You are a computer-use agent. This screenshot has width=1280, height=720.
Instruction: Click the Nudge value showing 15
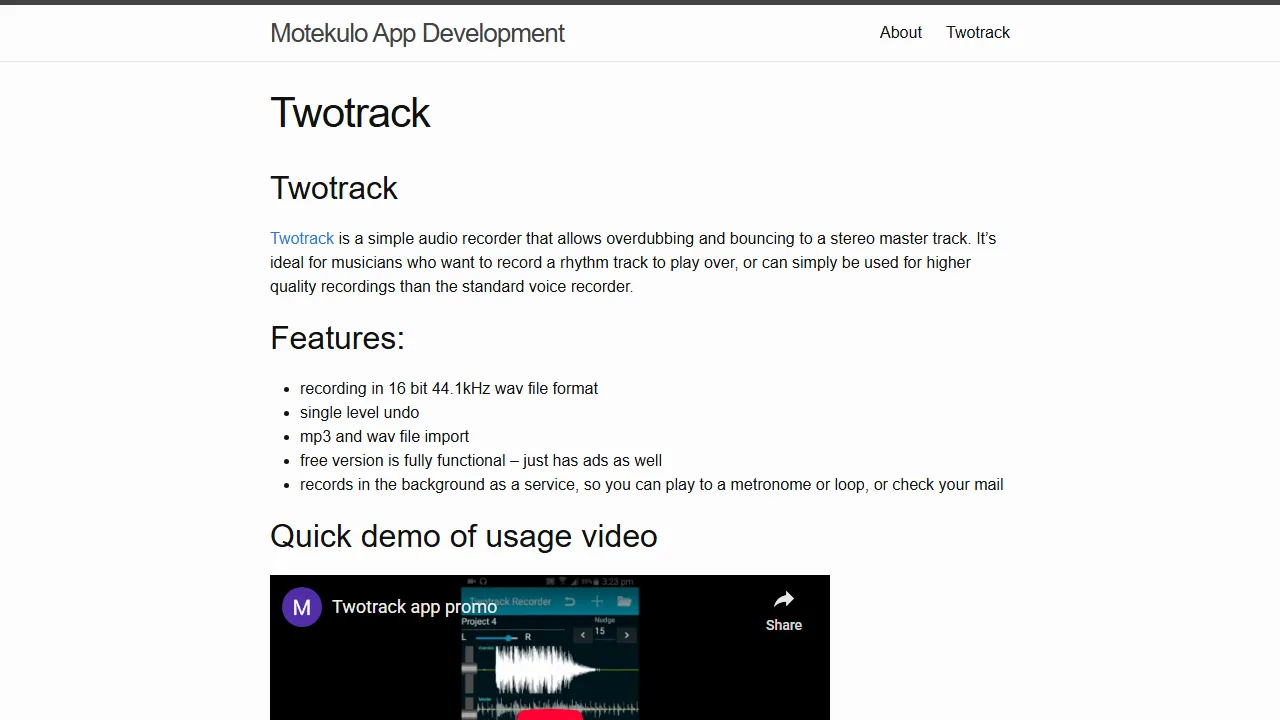pos(601,630)
